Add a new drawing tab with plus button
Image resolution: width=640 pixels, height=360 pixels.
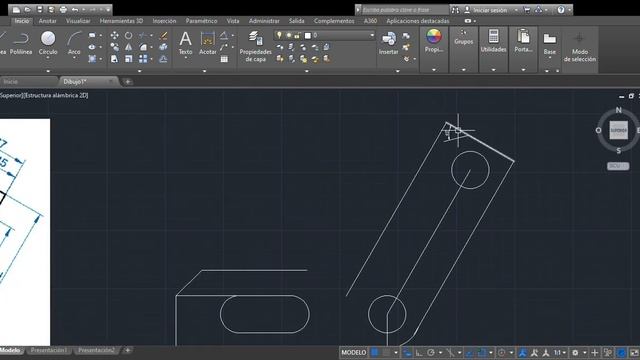click(x=127, y=82)
